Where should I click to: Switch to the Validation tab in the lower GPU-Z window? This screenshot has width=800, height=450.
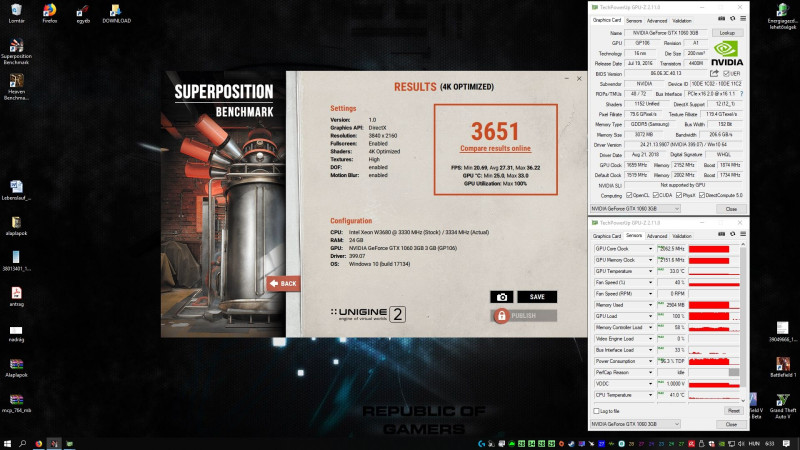(x=682, y=236)
